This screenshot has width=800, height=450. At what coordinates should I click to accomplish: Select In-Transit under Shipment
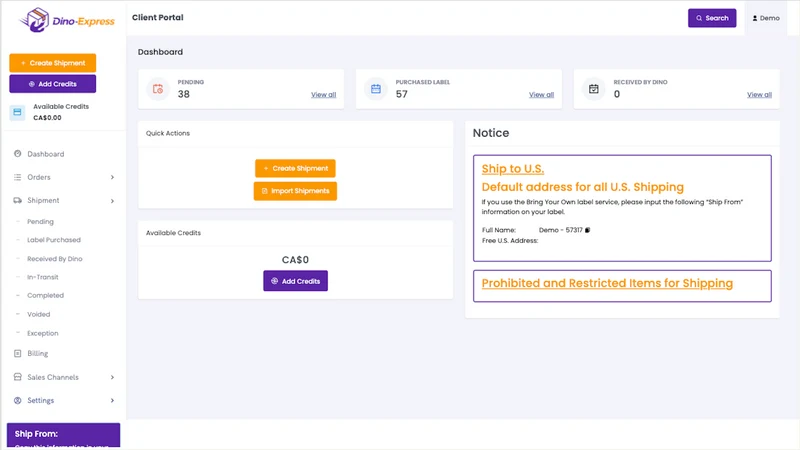(43, 277)
